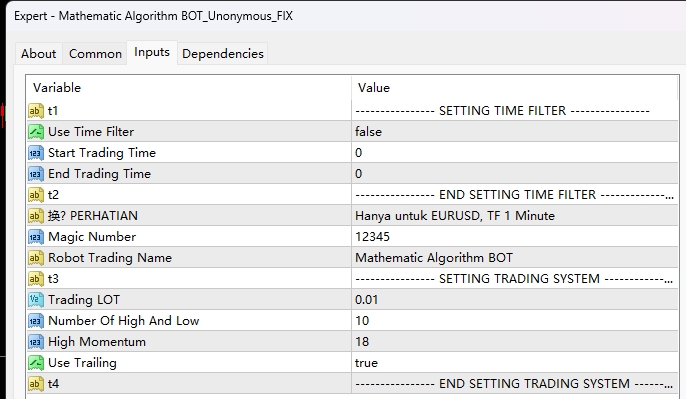Click the 'END SETTING TRADING SYSTEM' value of t4
Viewport: 686px width, 399px height.
[x=514, y=384]
